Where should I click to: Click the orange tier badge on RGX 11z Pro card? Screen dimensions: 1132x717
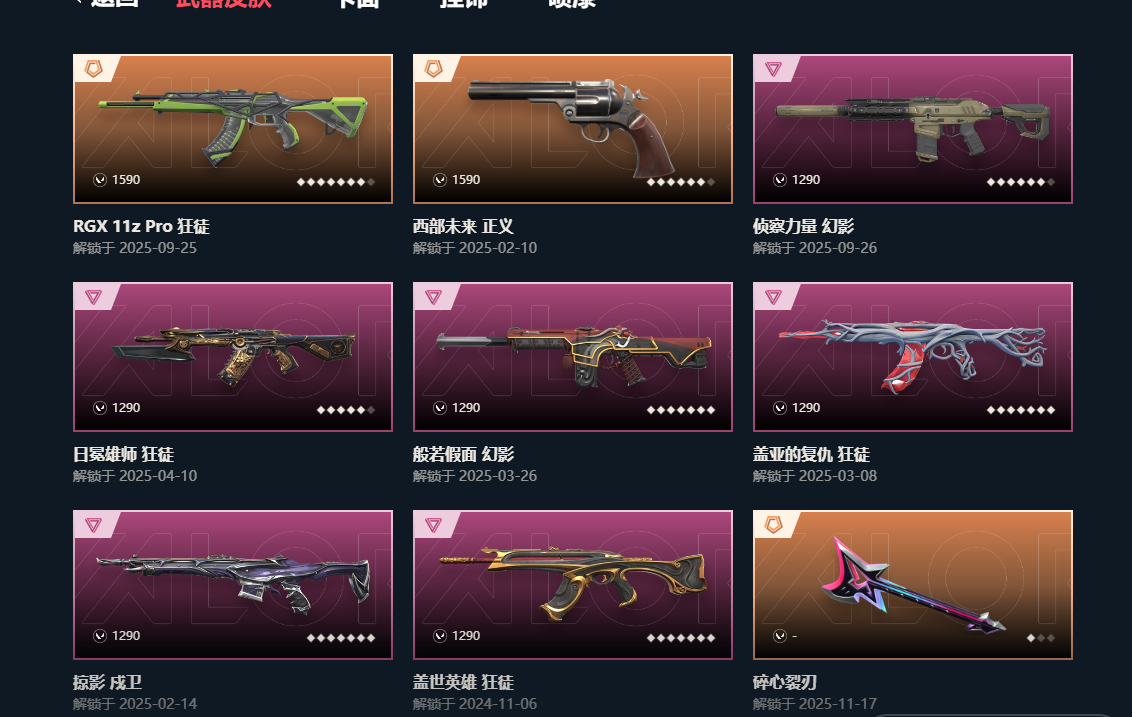click(x=93, y=69)
